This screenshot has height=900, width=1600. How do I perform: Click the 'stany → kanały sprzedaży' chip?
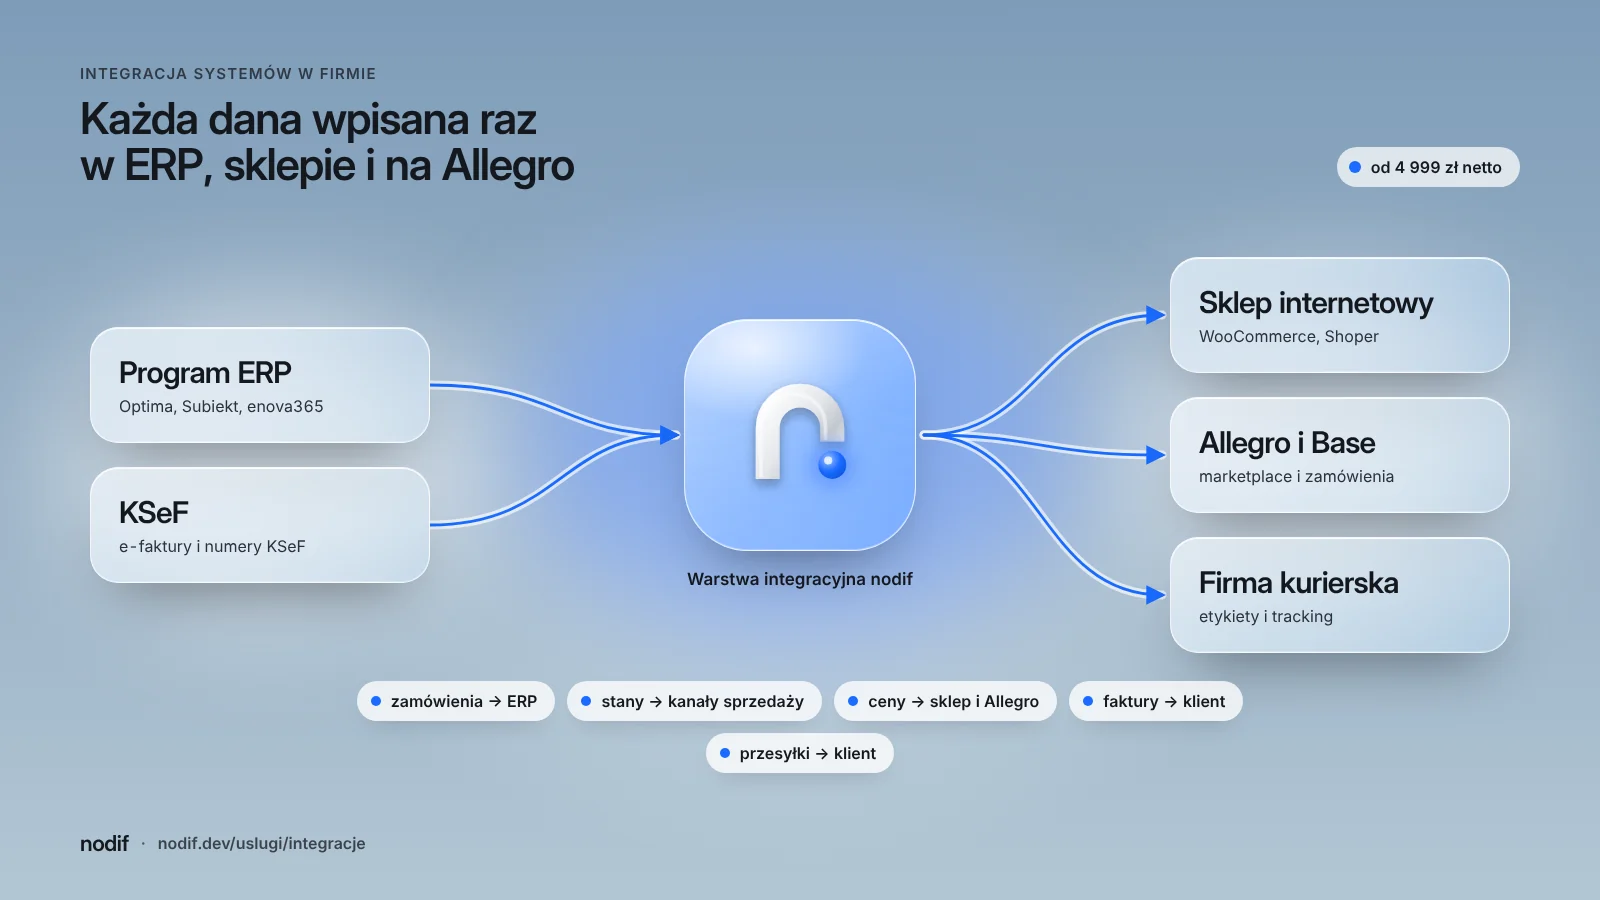pos(694,701)
